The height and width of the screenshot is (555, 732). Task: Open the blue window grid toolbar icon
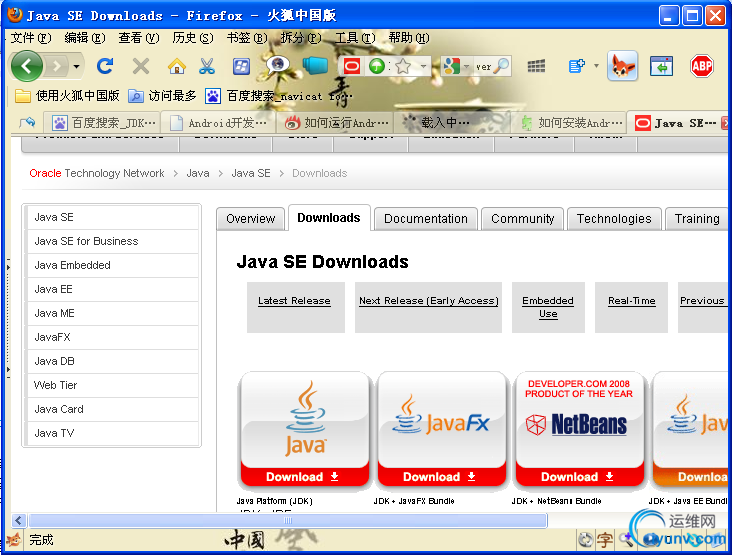[241, 67]
